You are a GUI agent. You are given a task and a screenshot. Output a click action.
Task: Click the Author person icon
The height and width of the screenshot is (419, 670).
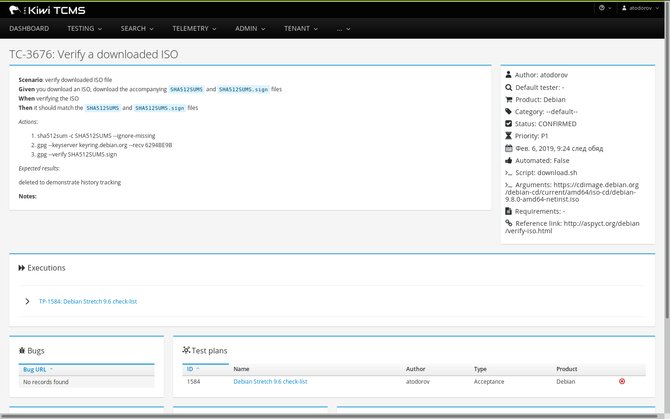(x=508, y=74)
